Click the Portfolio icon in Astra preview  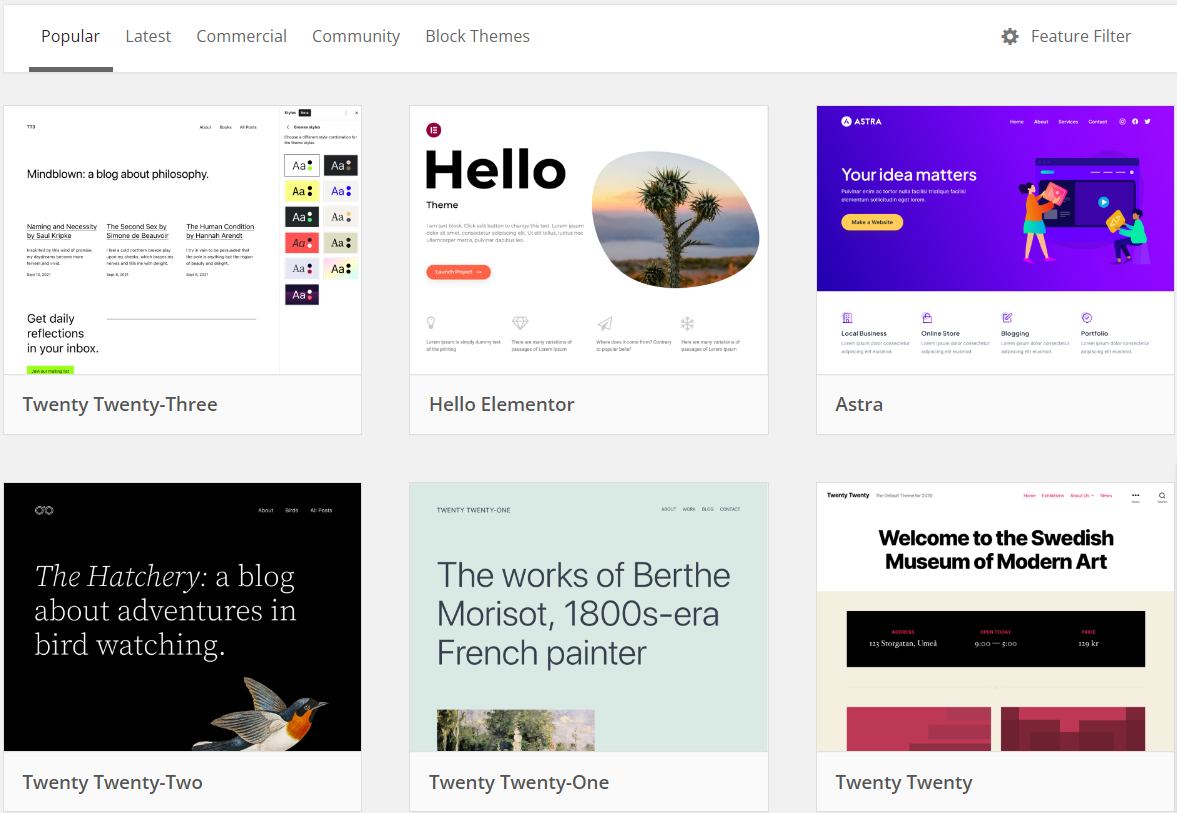tap(1086, 318)
